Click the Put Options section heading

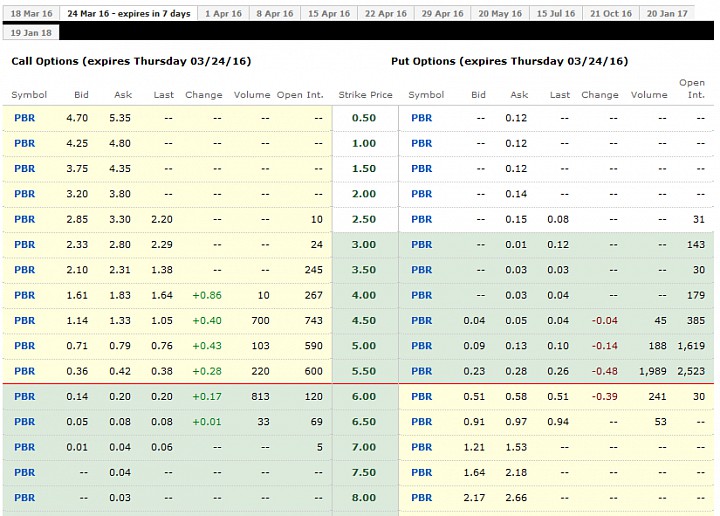coord(509,61)
